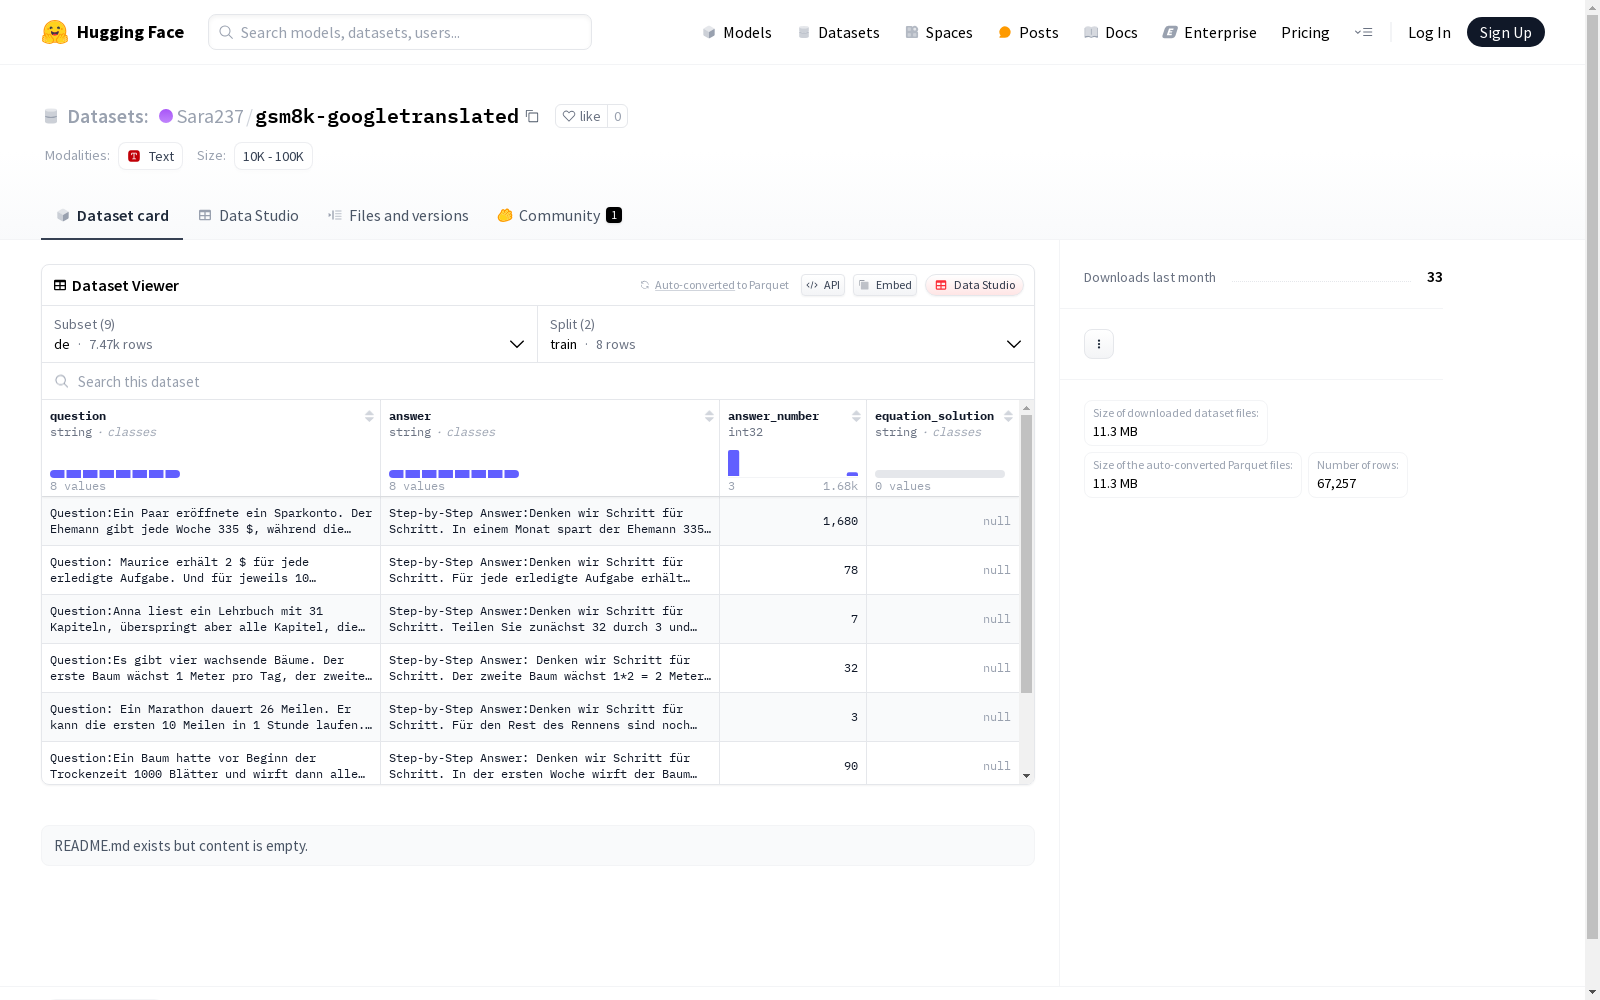The width and height of the screenshot is (1600, 1000).
Task: Click the Sign Up button
Action: coord(1505,32)
